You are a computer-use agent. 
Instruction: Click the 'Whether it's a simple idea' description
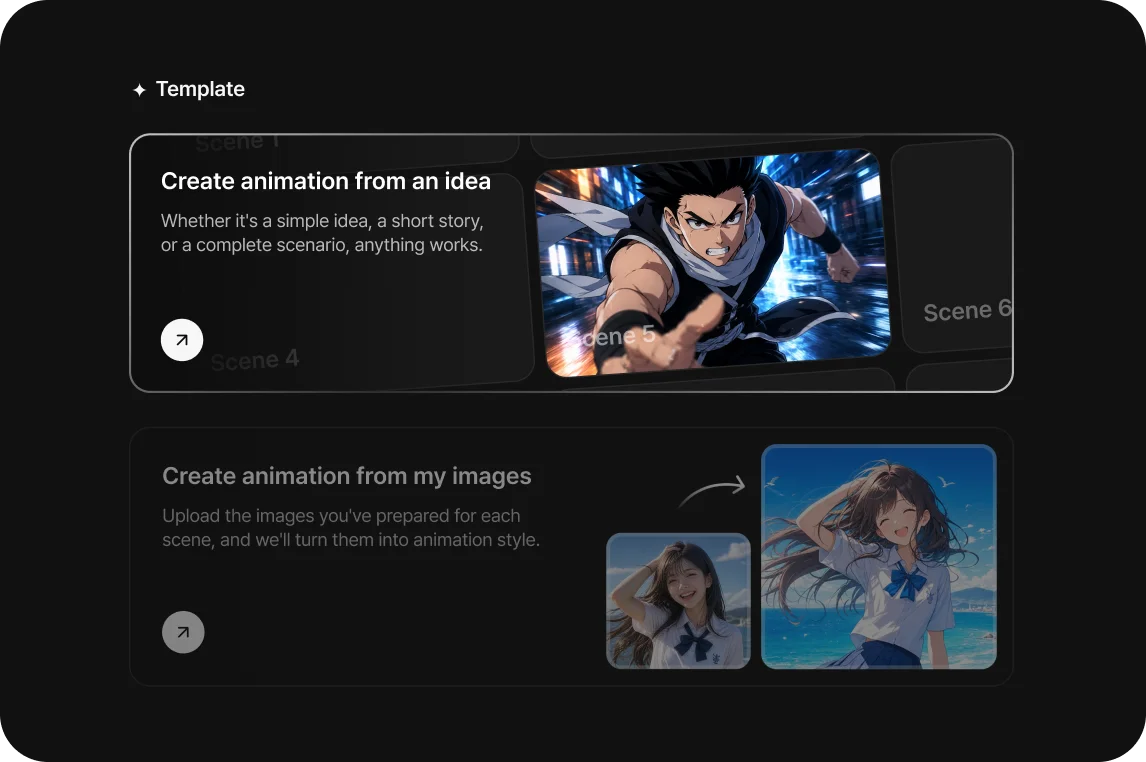322,232
